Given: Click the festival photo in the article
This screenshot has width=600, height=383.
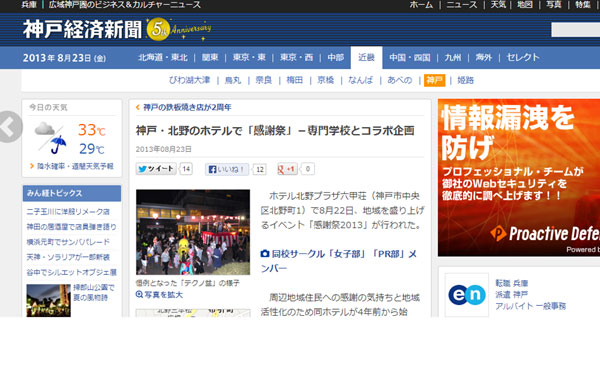Looking at the screenshot, I should [x=193, y=232].
